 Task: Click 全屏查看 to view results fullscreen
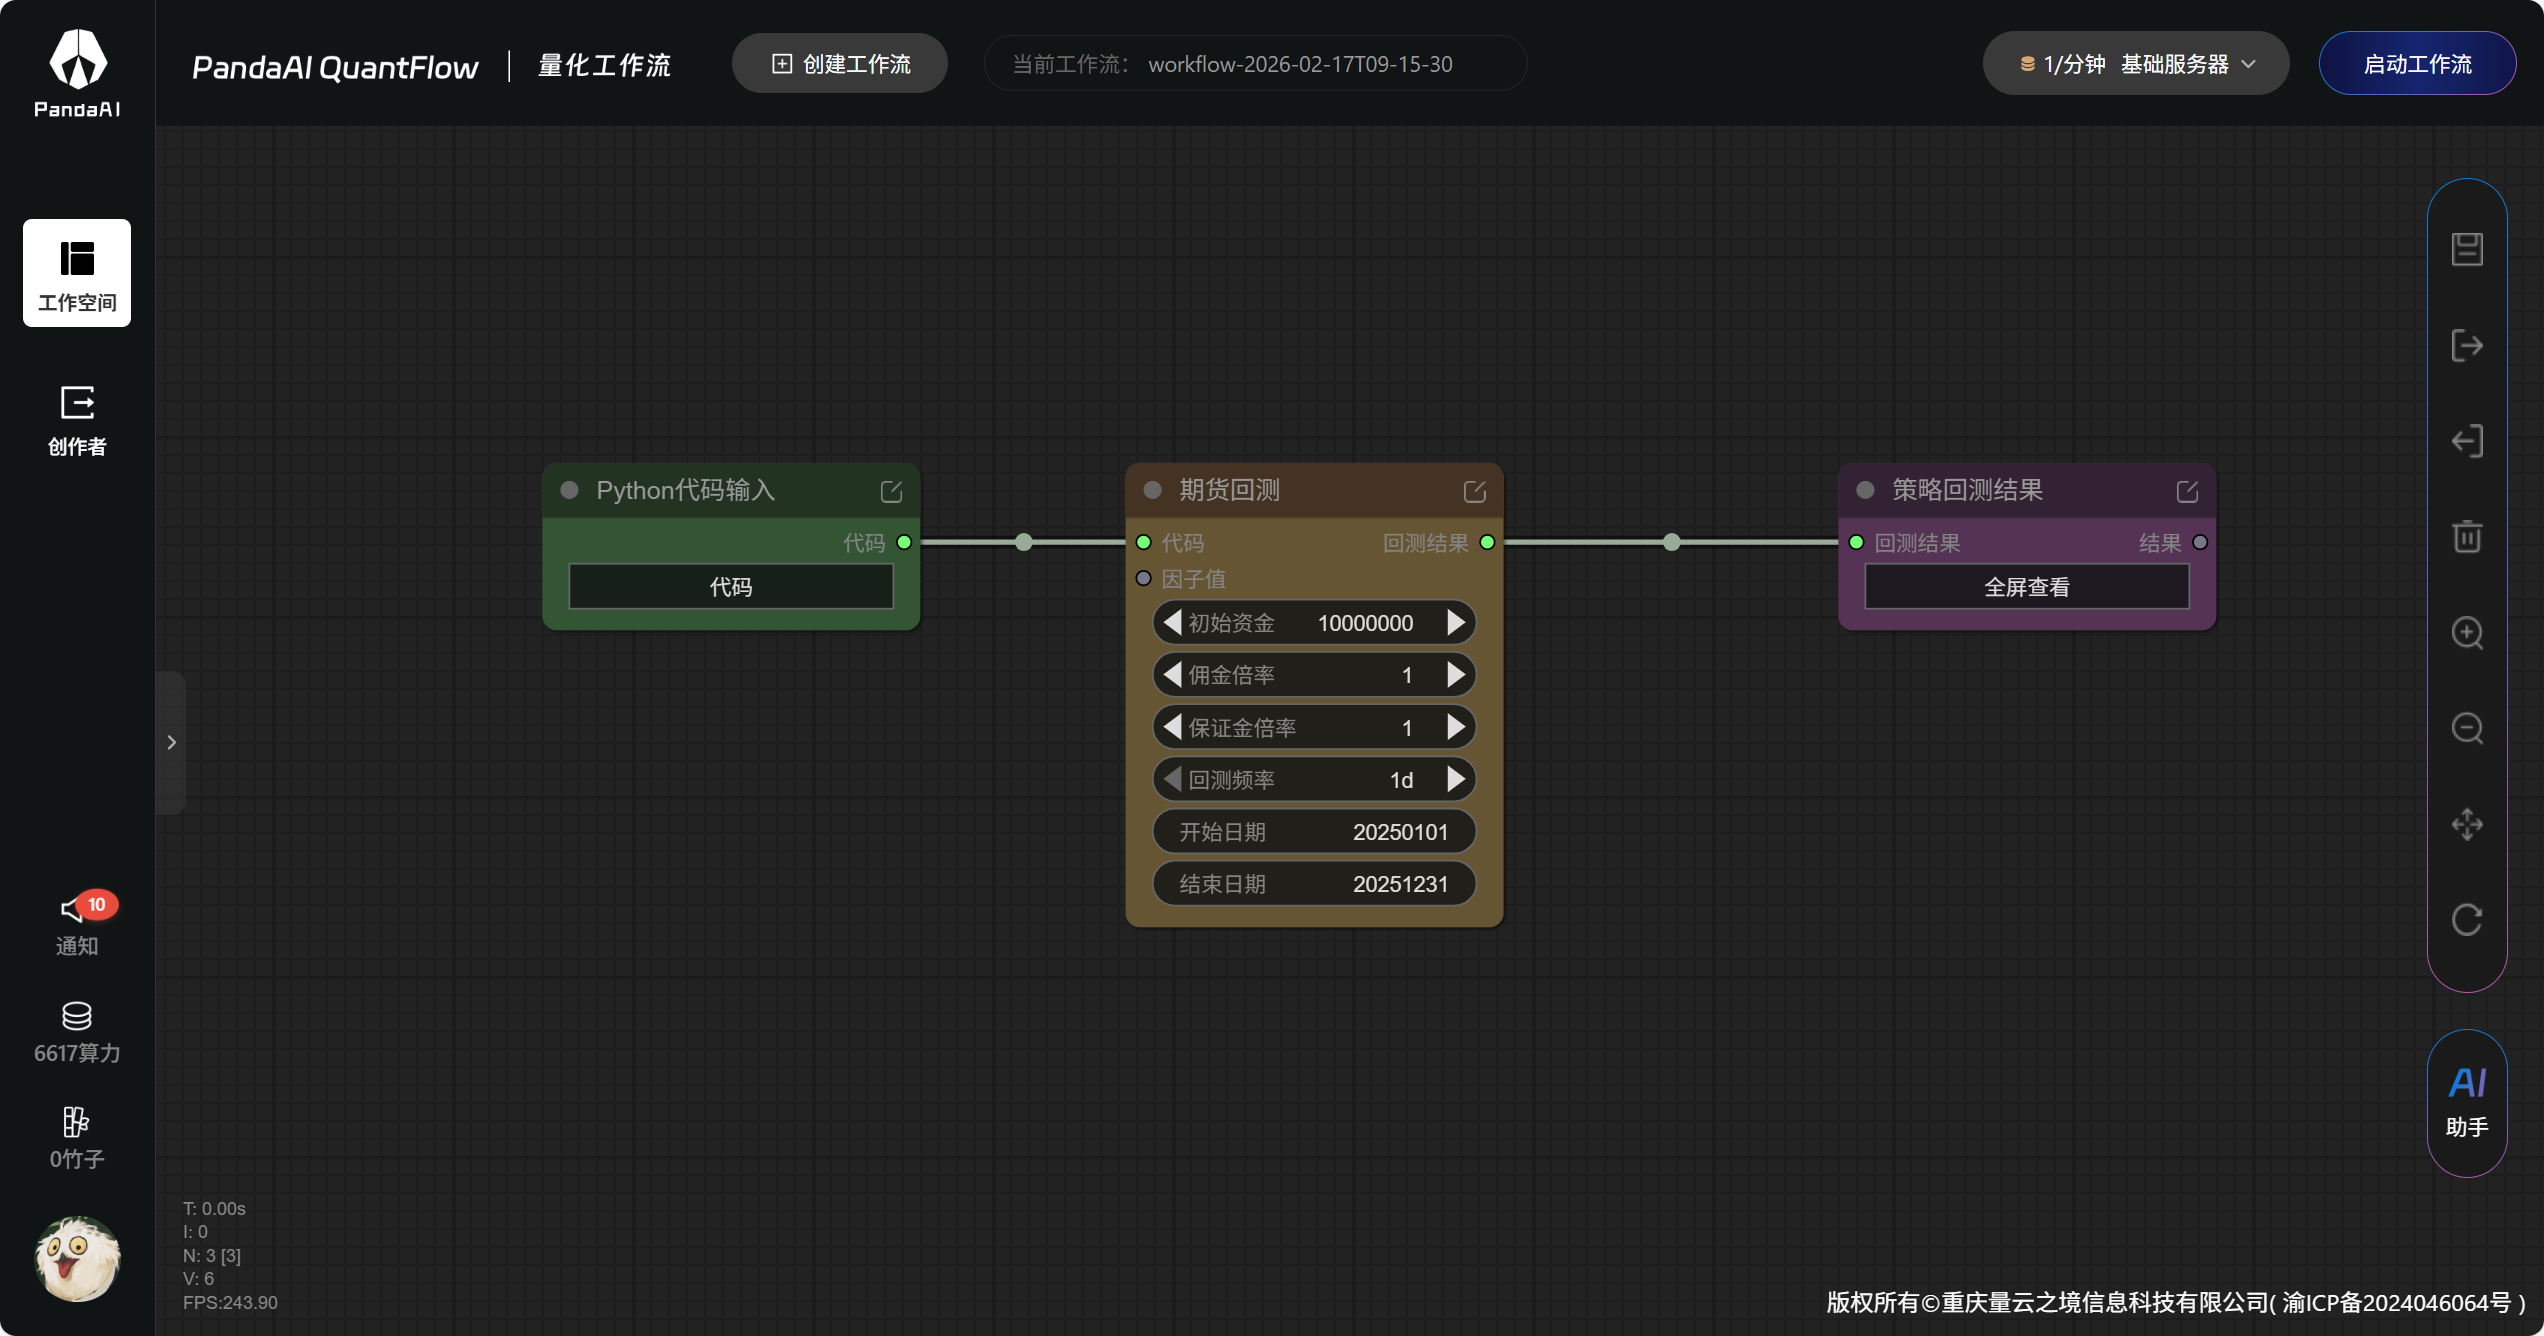(2027, 587)
